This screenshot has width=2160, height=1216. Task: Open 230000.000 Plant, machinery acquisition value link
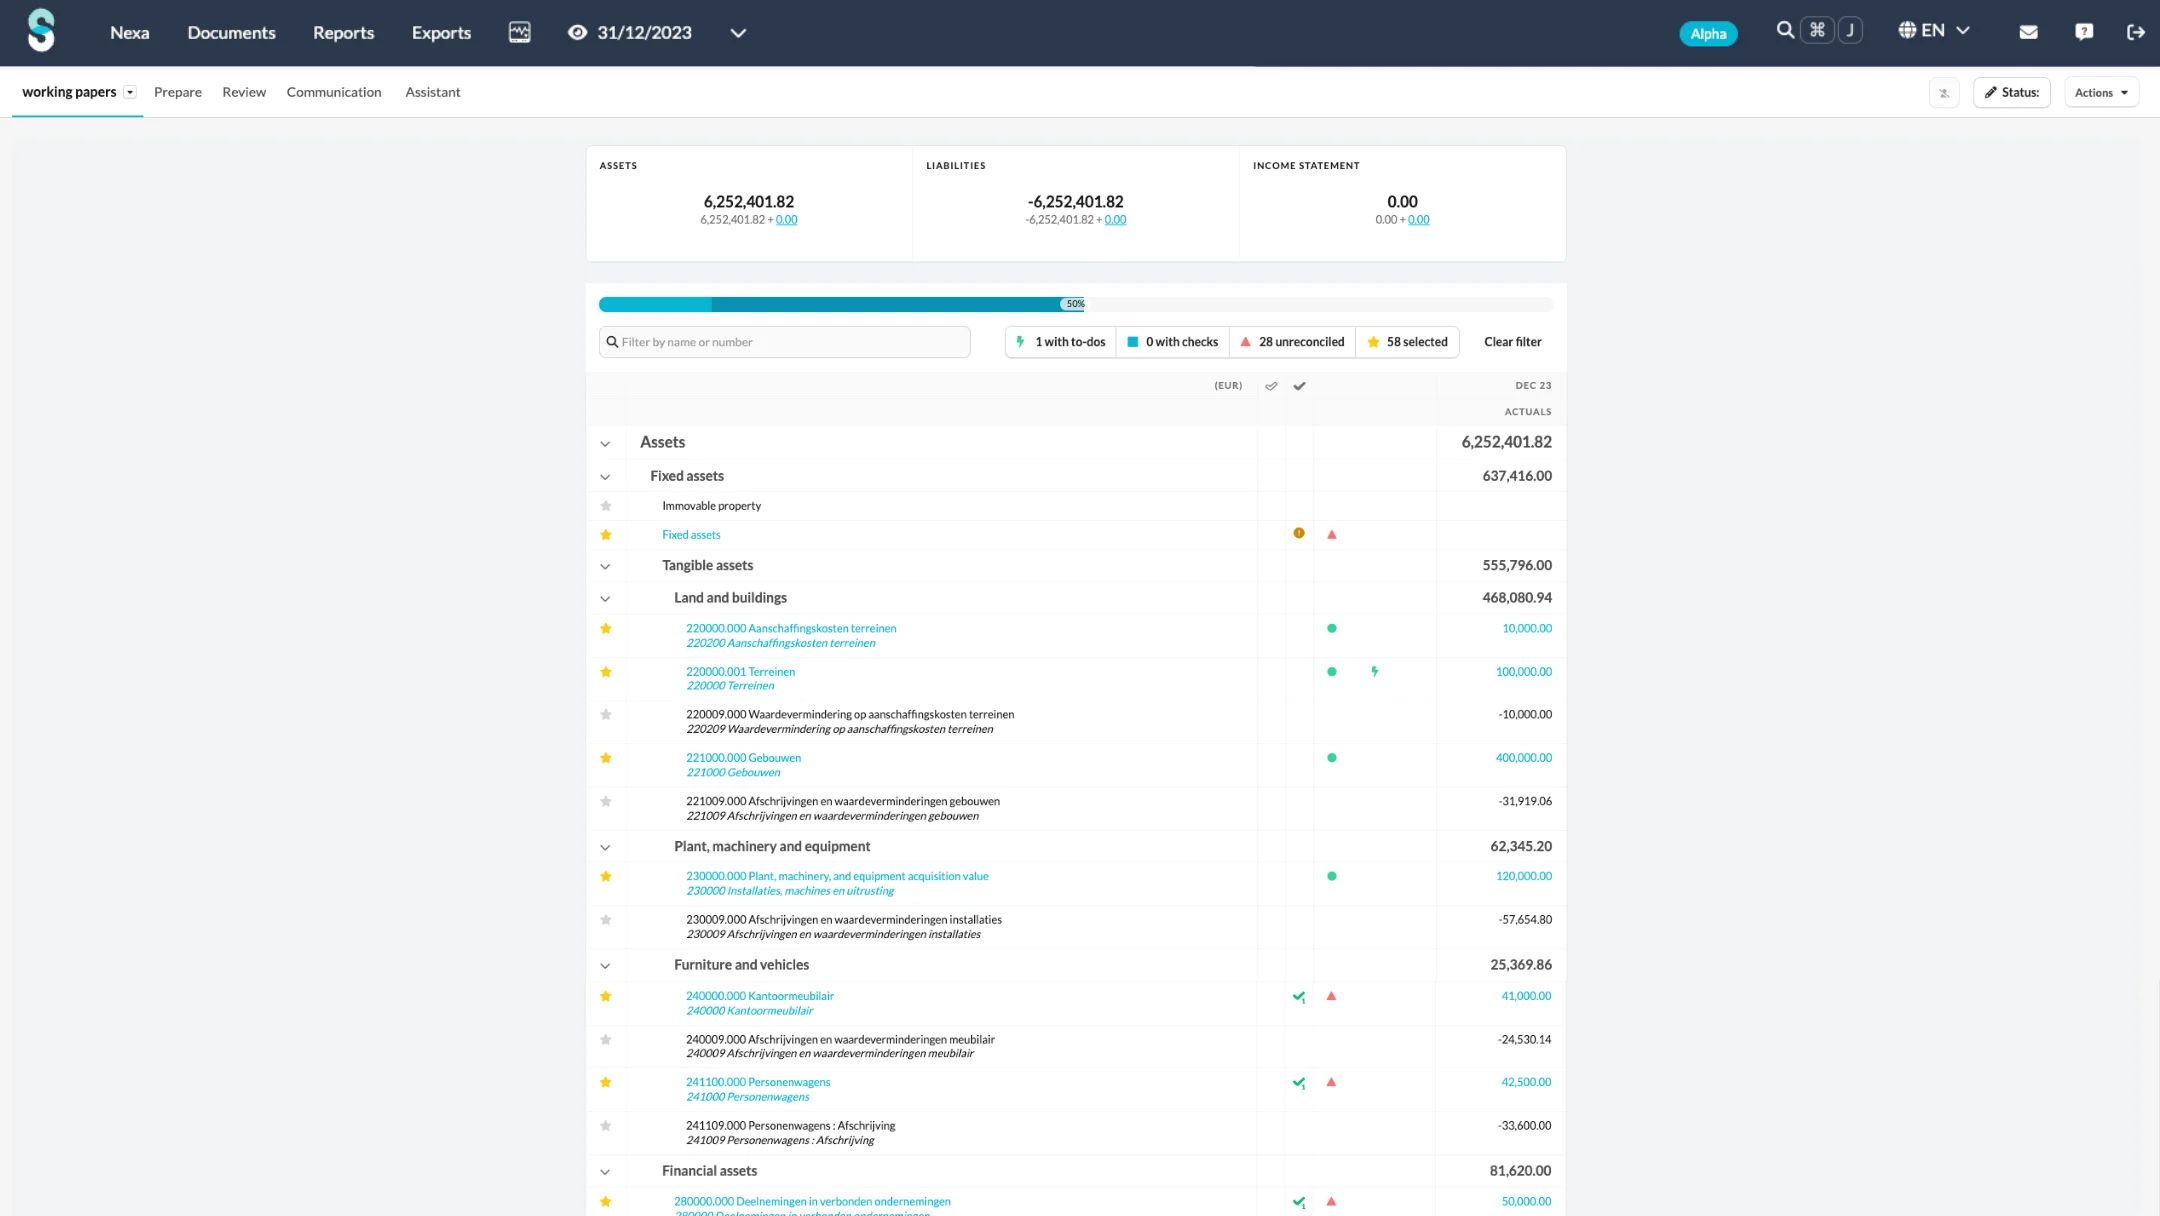tap(837, 876)
